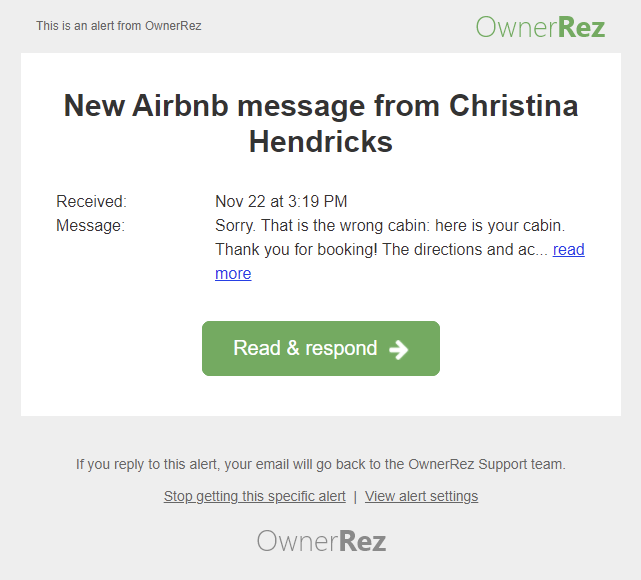641x580 pixels.
Task: Click the 'Nov 22 at 3:19 PM' timestamp
Action: coord(281,201)
